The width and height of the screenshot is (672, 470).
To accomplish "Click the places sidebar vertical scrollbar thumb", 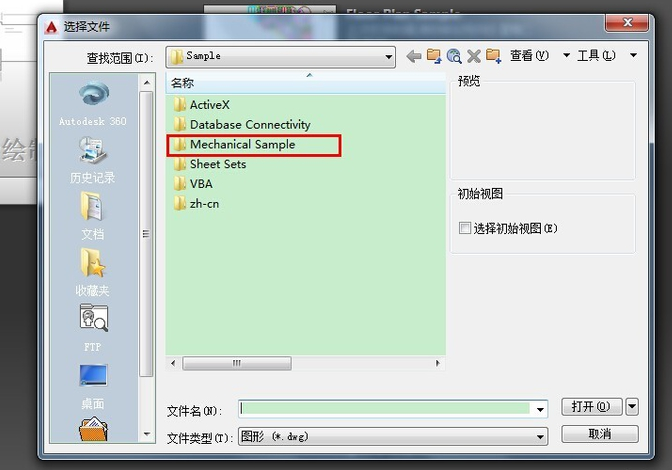I will (147, 234).
